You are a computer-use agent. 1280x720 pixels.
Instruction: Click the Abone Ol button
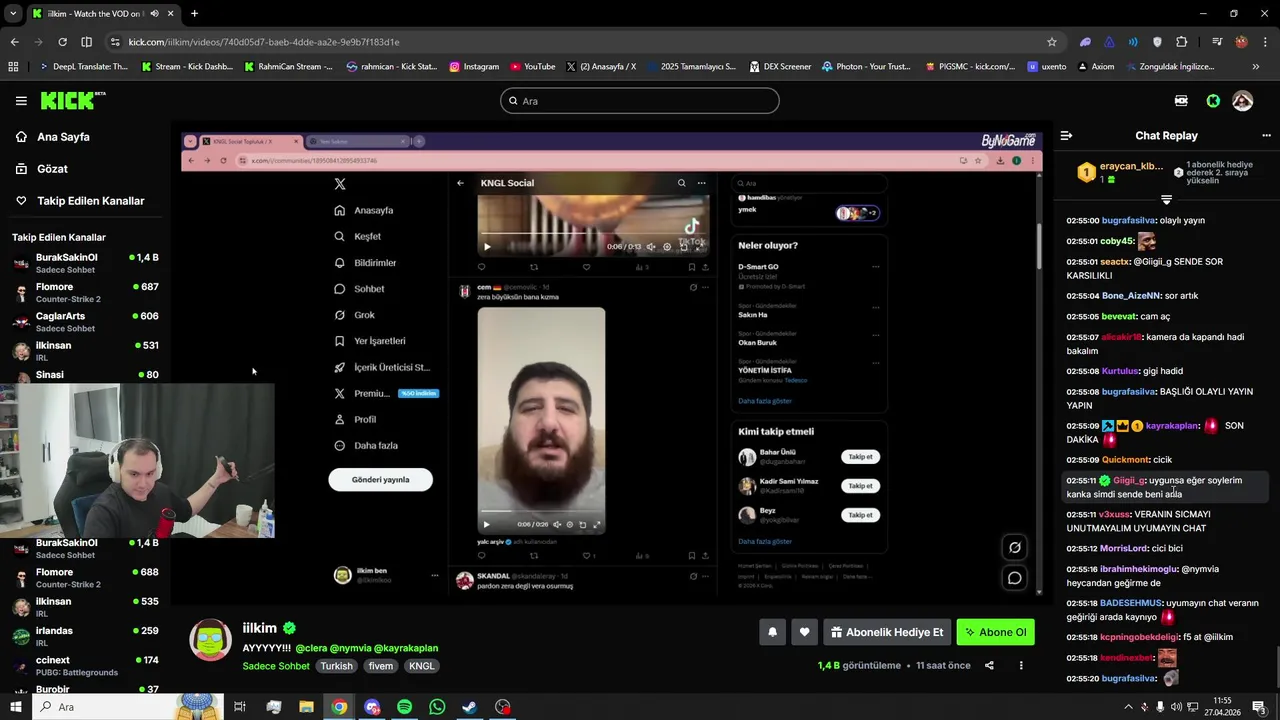point(995,632)
